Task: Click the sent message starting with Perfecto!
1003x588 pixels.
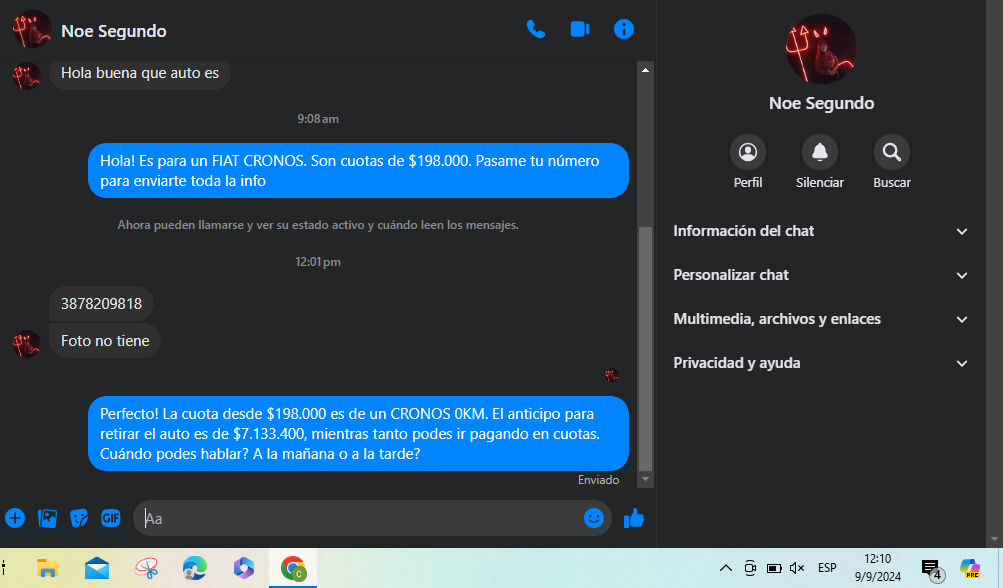Action: click(x=358, y=434)
